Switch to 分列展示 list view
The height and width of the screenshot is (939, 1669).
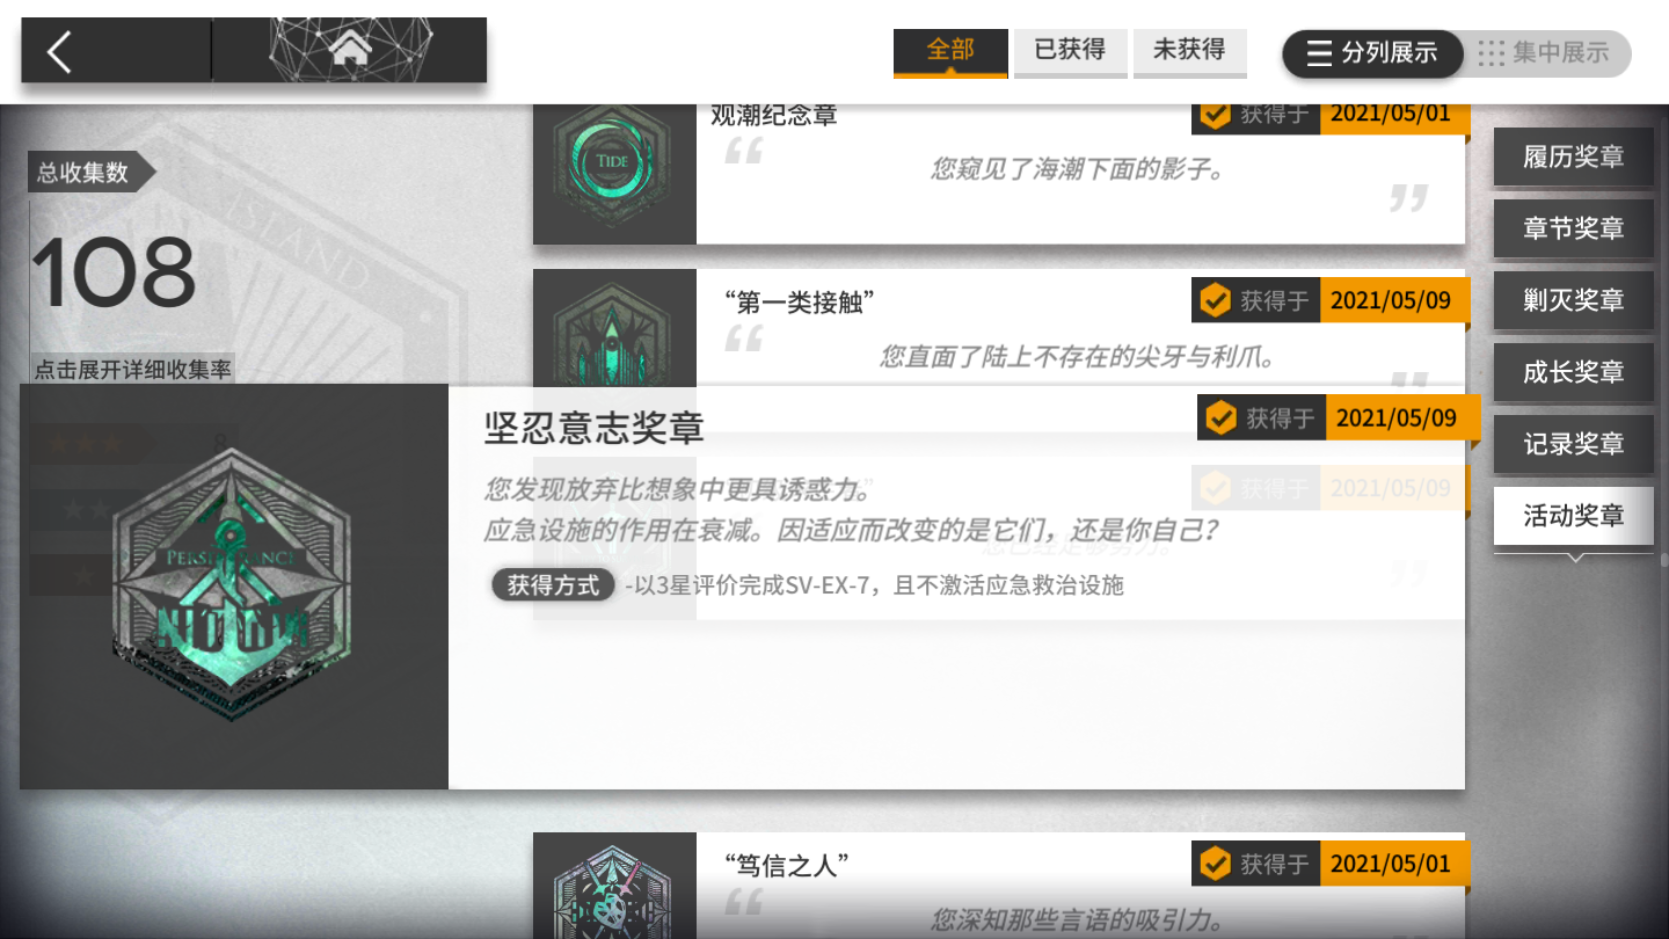pos(1372,53)
